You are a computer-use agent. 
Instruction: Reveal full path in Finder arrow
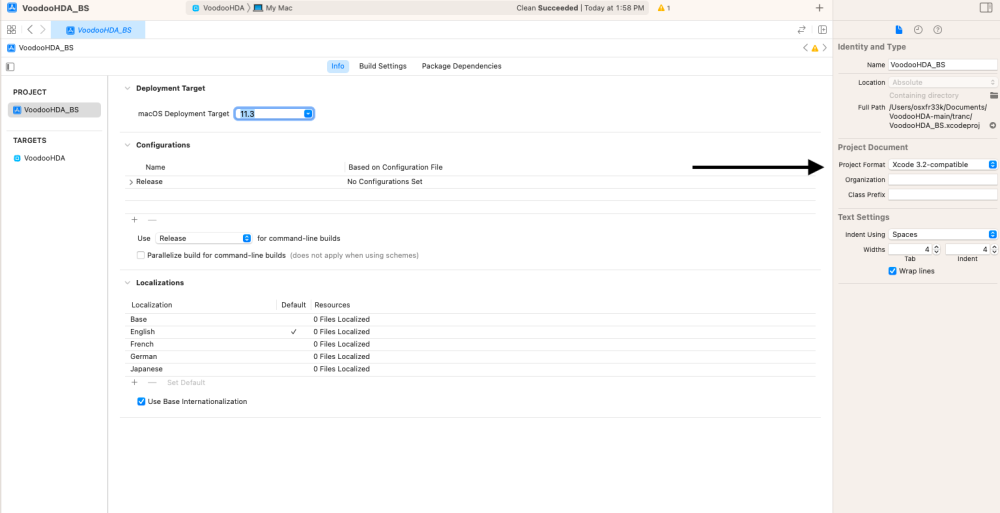(x=993, y=125)
